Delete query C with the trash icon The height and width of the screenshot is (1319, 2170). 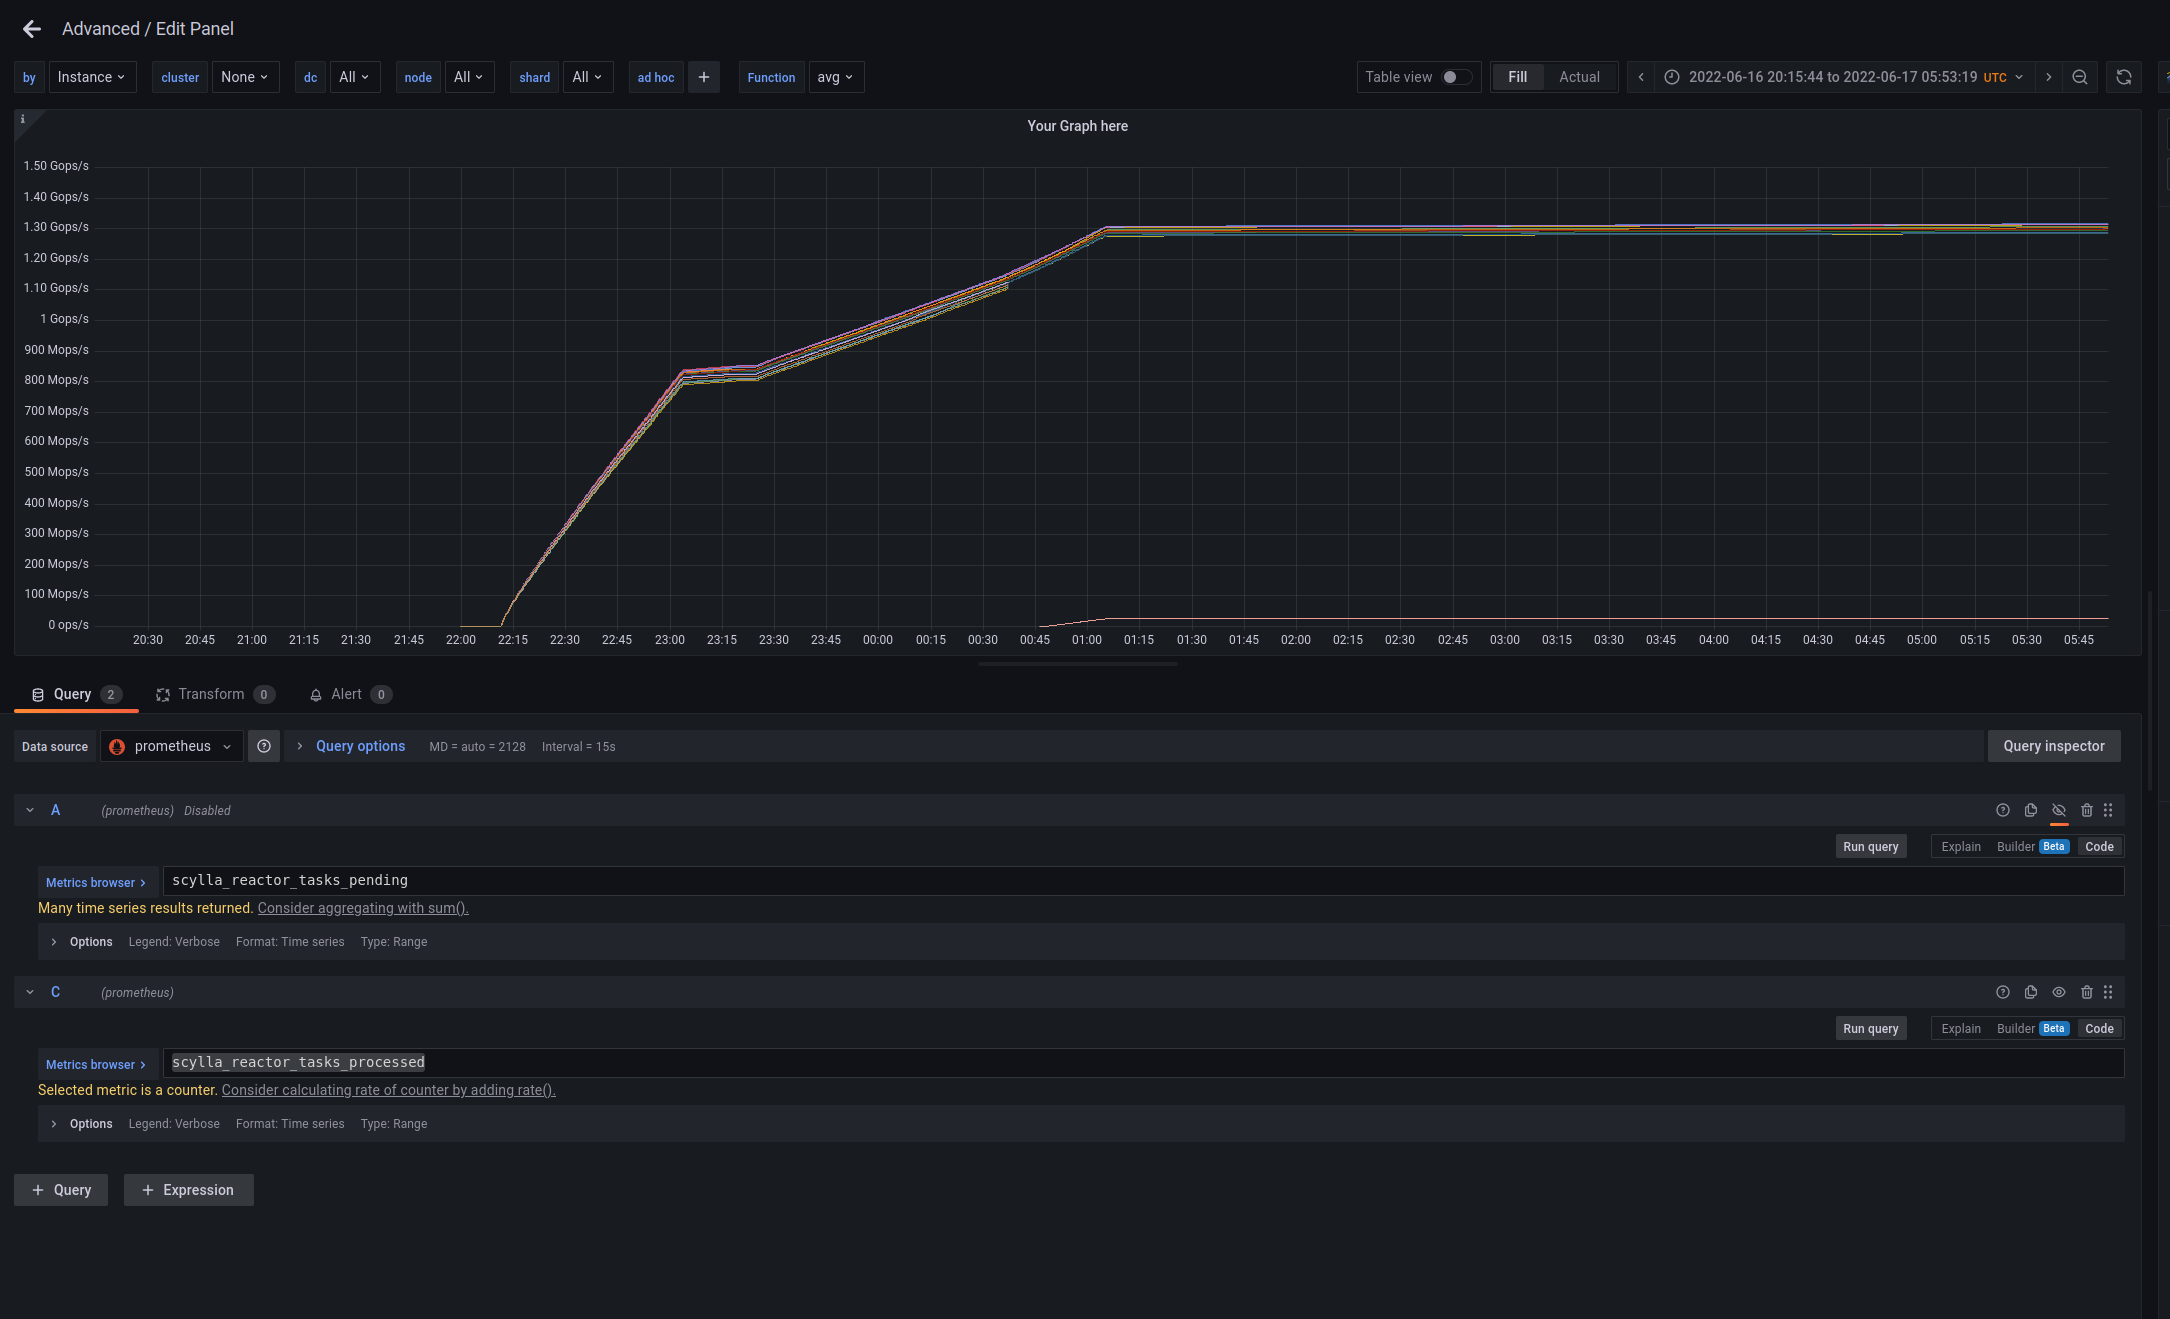coord(2087,992)
